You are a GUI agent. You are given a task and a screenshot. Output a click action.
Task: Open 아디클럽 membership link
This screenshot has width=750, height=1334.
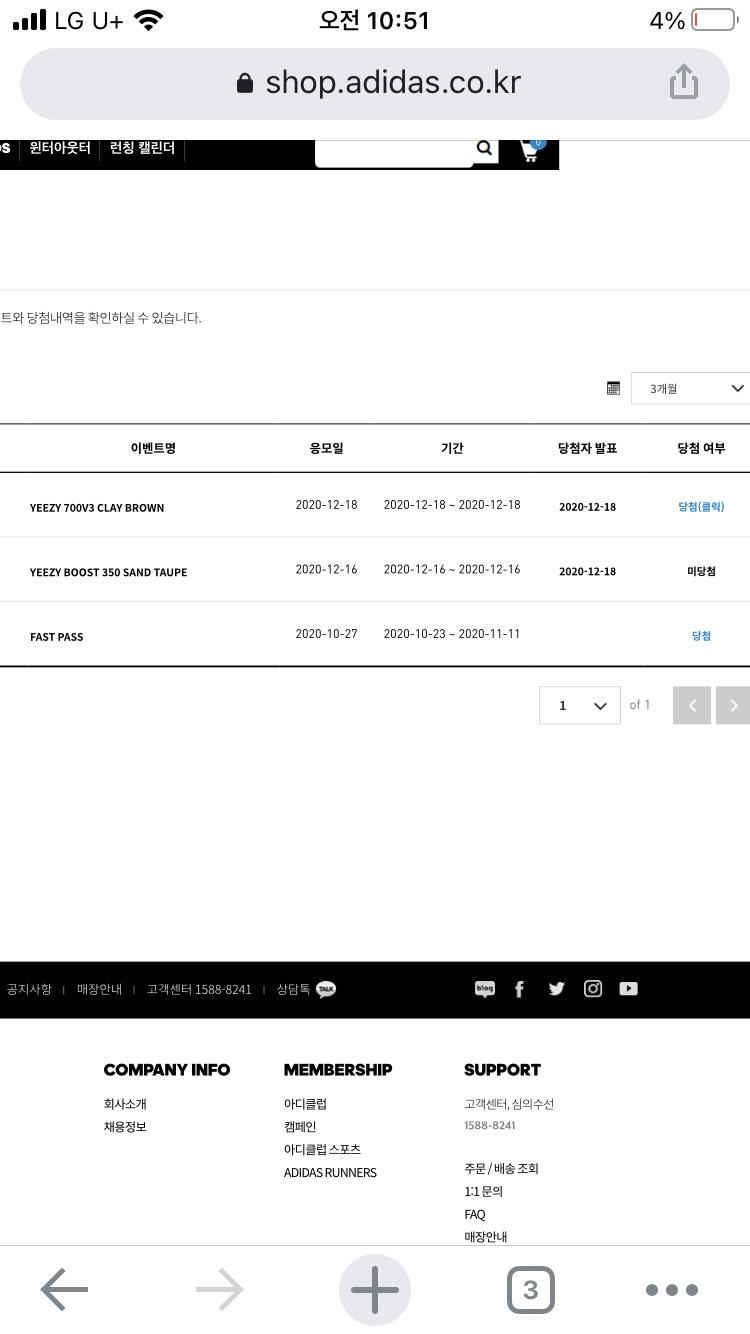[x=305, y=1104]
